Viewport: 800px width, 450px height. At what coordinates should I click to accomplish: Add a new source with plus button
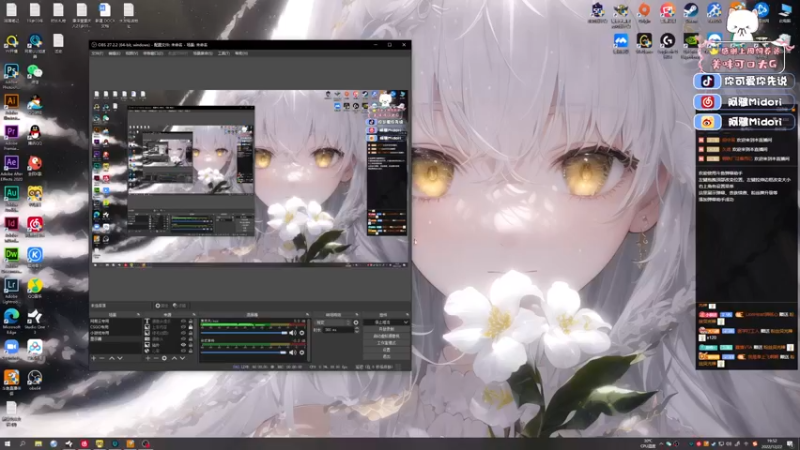[148, 358]
